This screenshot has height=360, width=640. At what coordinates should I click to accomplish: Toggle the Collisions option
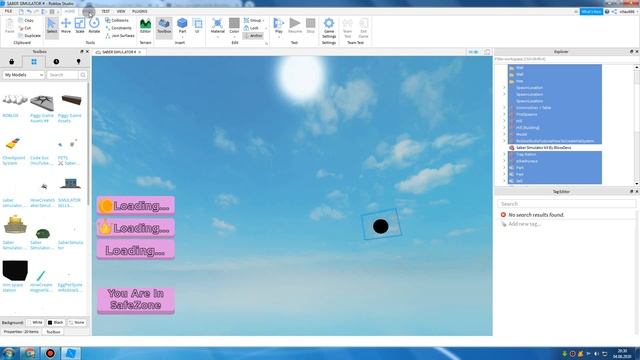[x=117, y=20]
